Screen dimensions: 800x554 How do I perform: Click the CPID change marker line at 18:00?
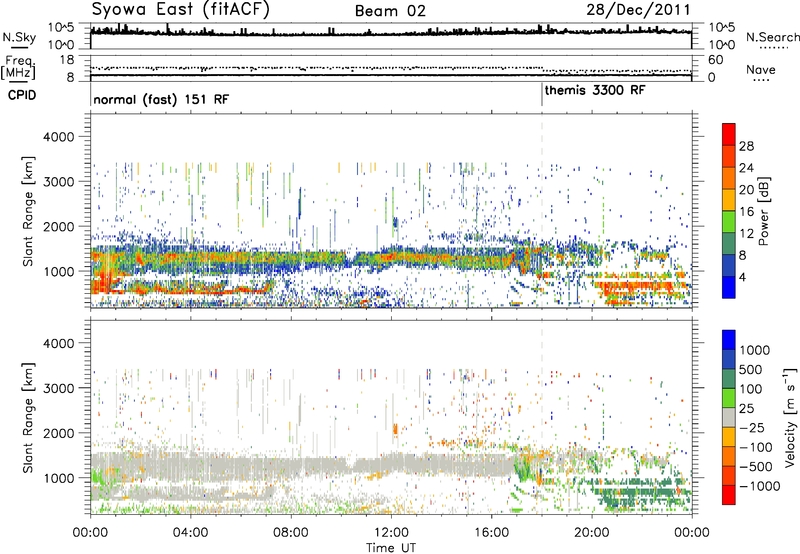[542, 95]
